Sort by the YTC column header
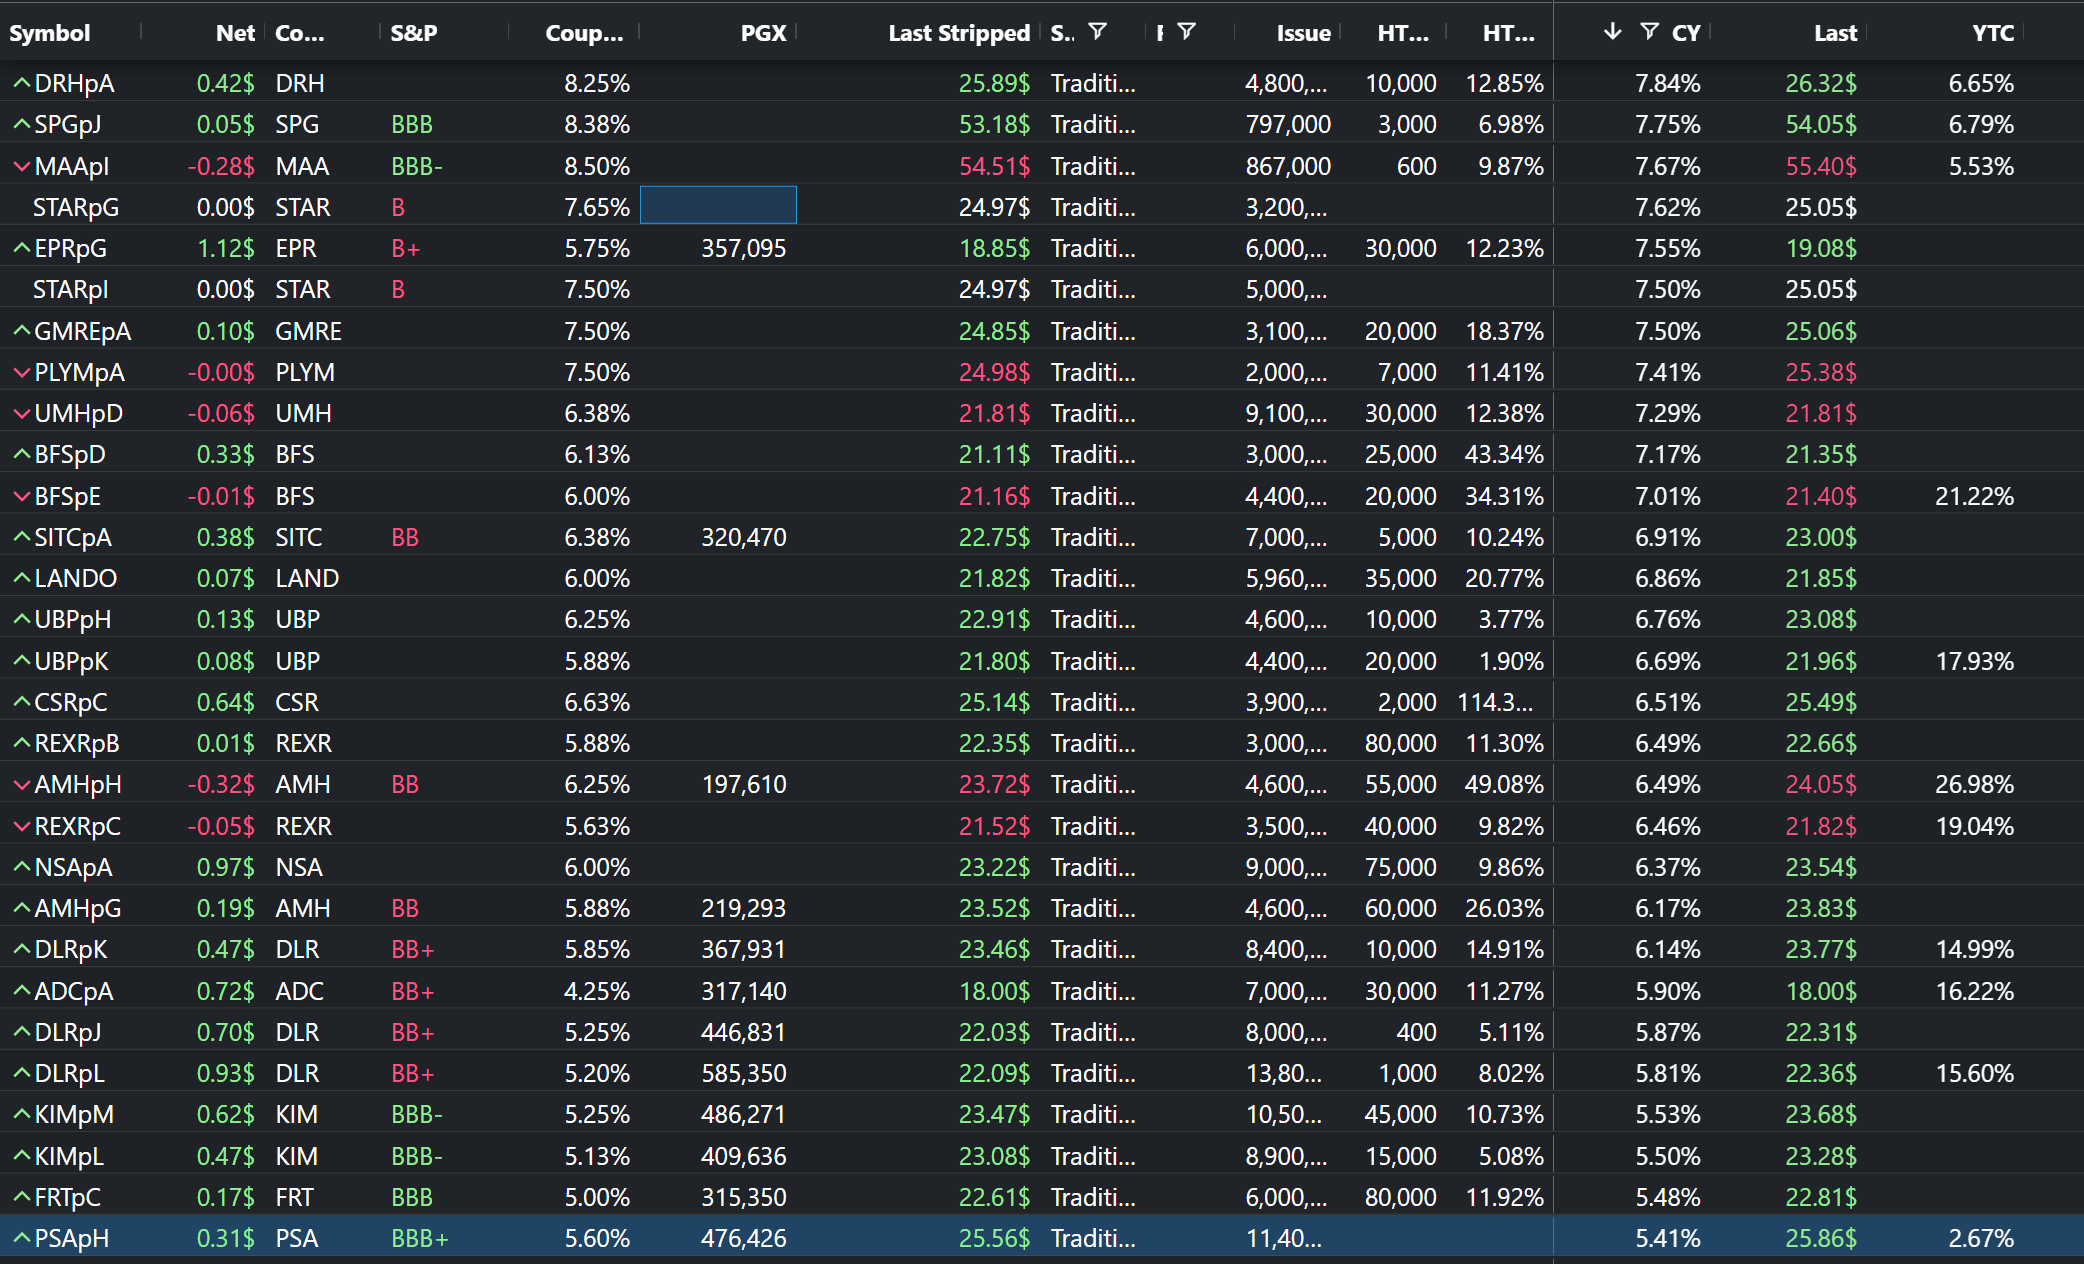This screenshot has height=1264, width=2084. pyautogui.click(x=1992, y=31)
